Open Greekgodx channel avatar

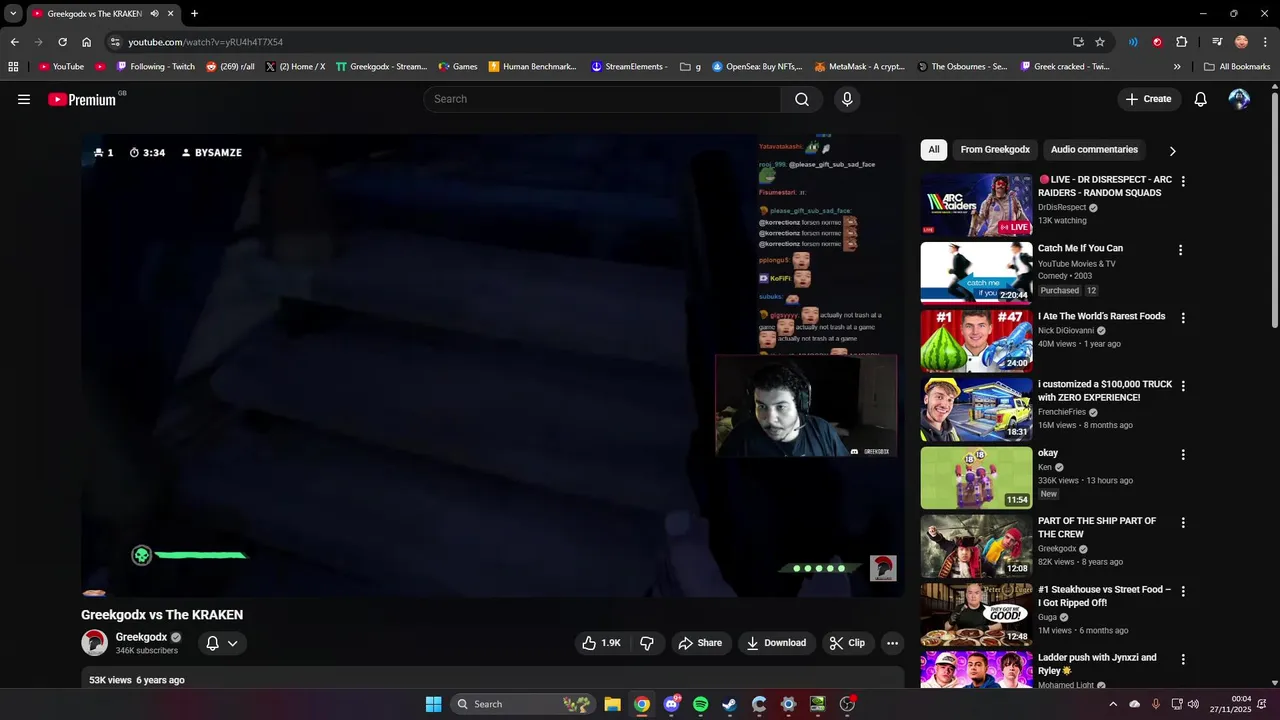click(x=94, y=643)
